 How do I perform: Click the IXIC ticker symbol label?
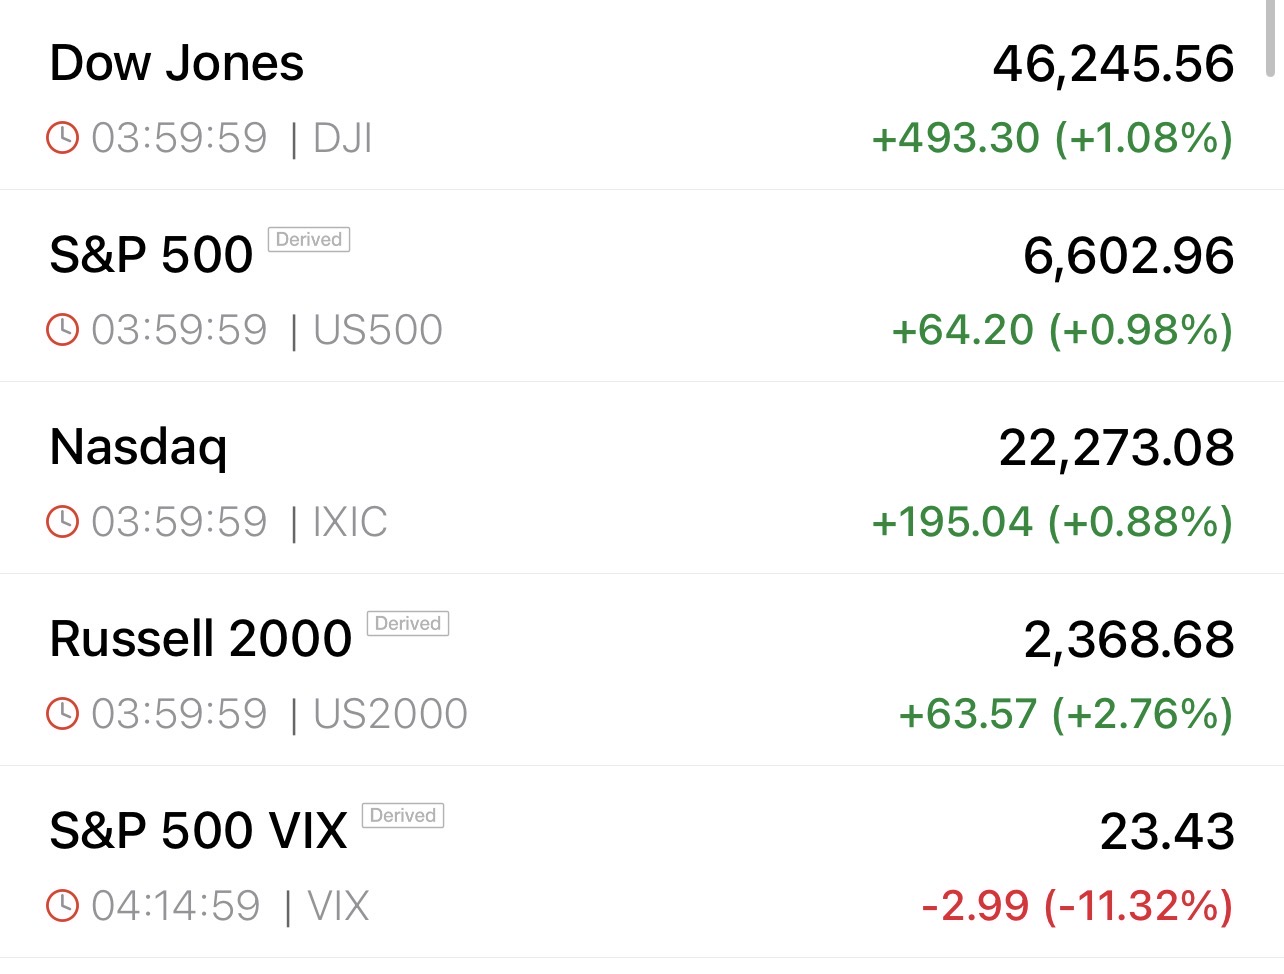pos(350,522)
